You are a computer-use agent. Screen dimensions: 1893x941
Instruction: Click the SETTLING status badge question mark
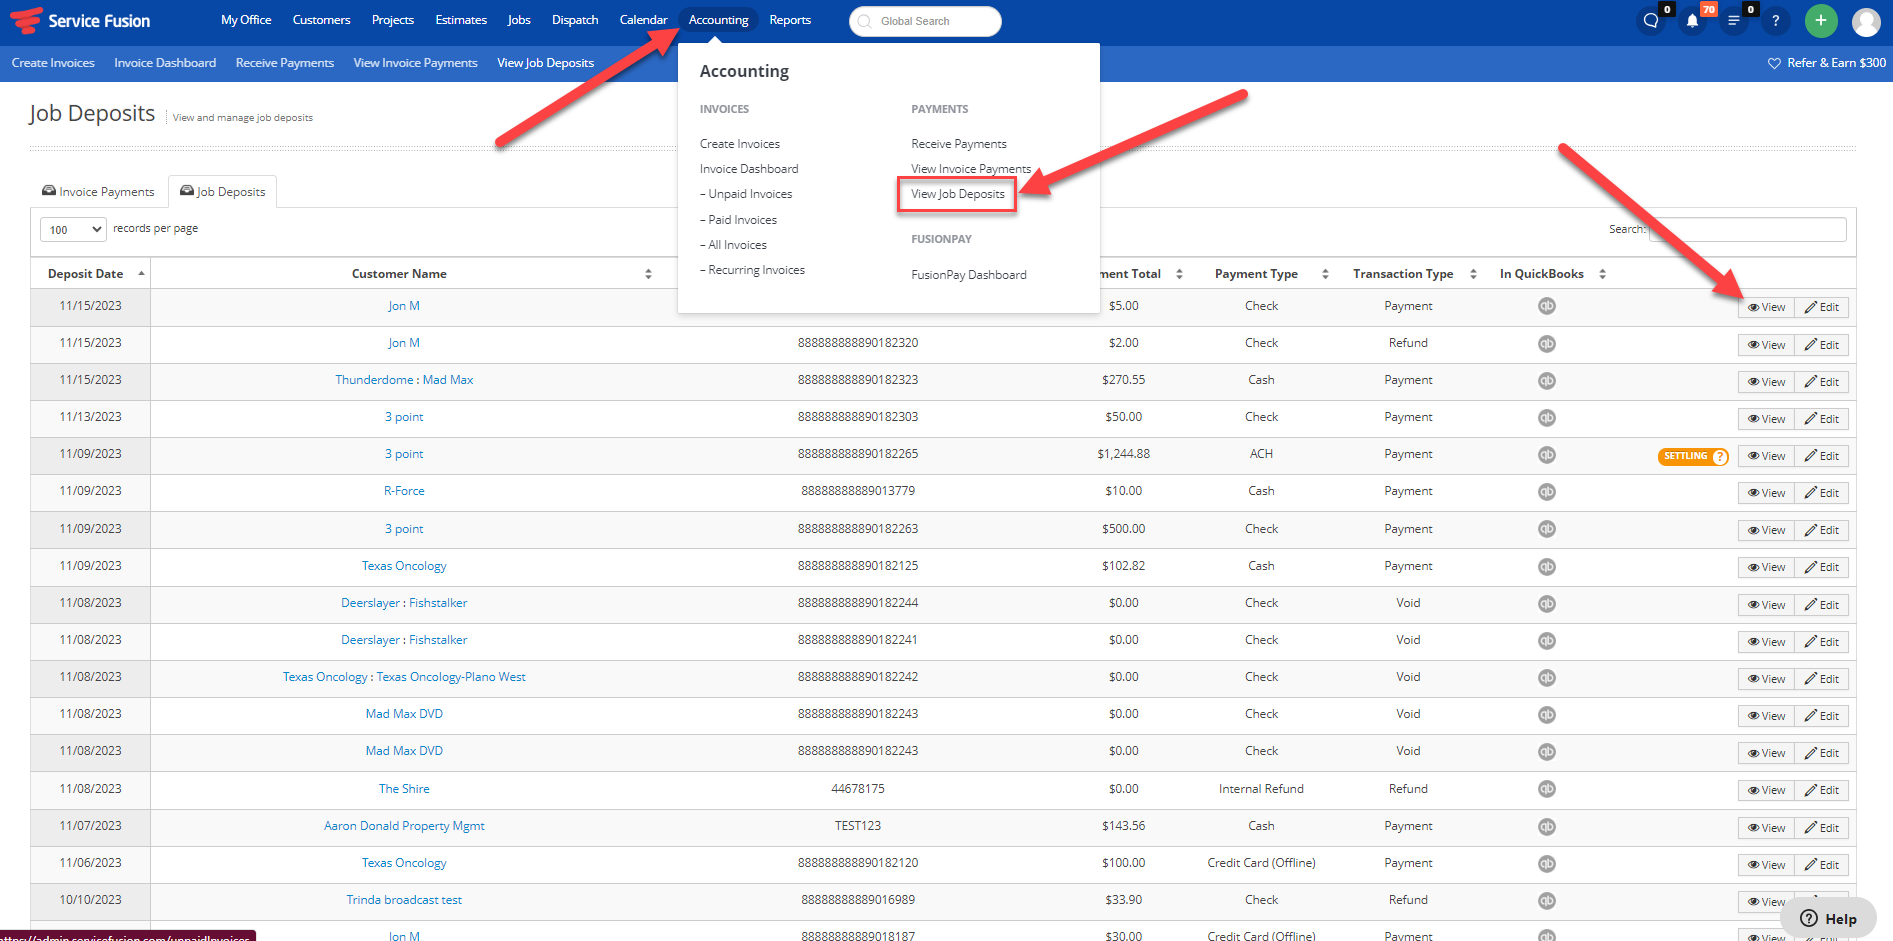coord(1720,456)
